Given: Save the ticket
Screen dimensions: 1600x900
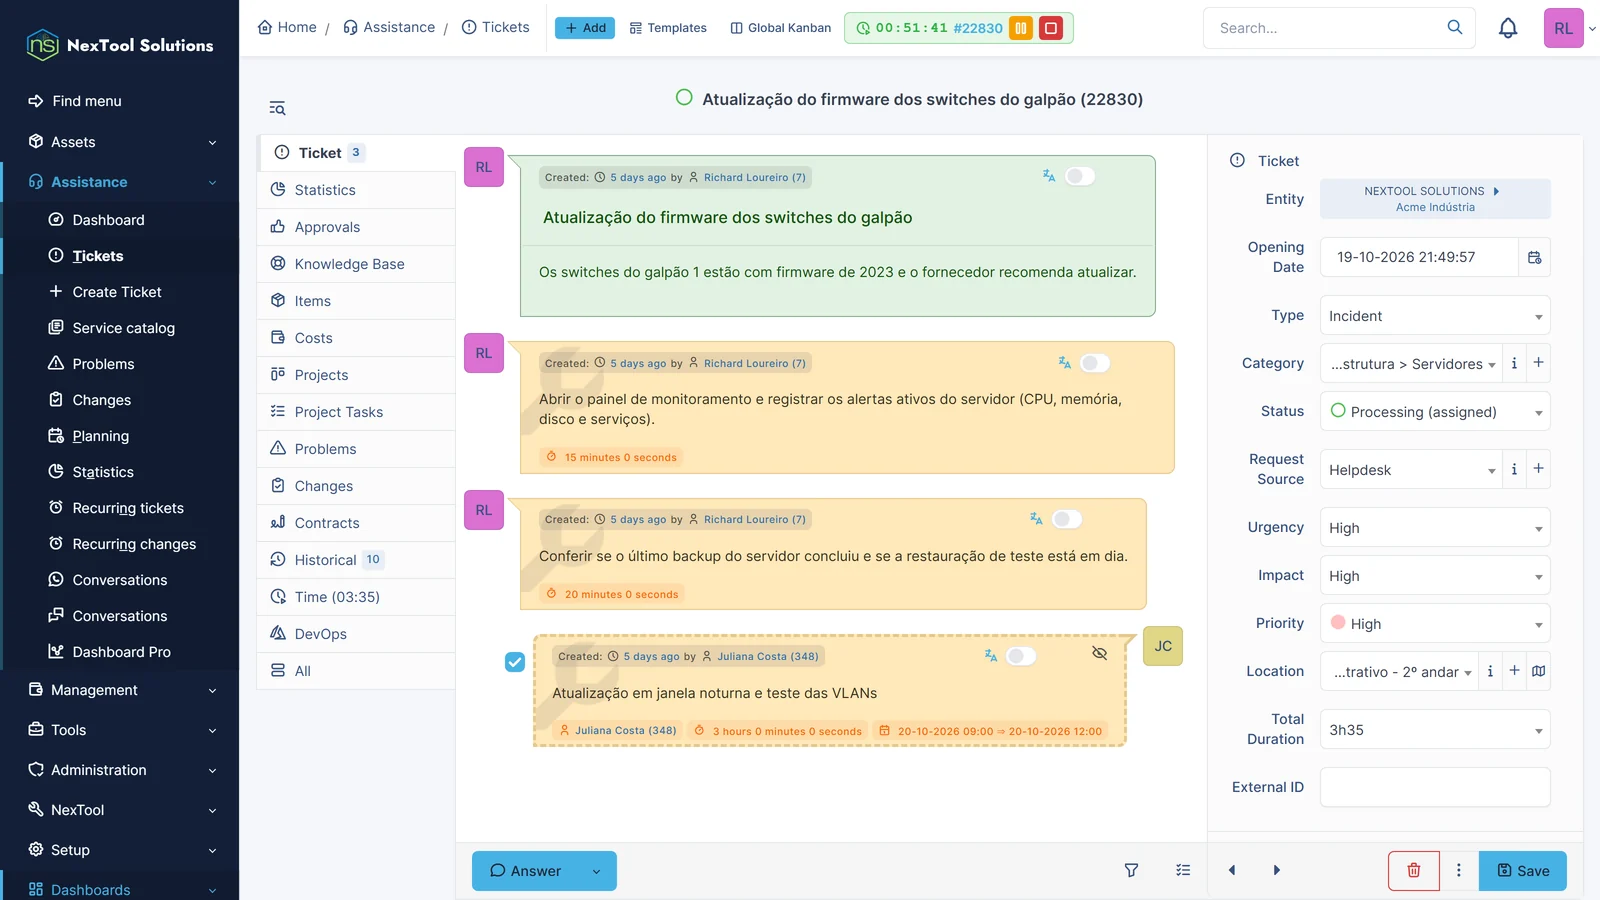Looking at the screenshot, I should coord(1523,871).
